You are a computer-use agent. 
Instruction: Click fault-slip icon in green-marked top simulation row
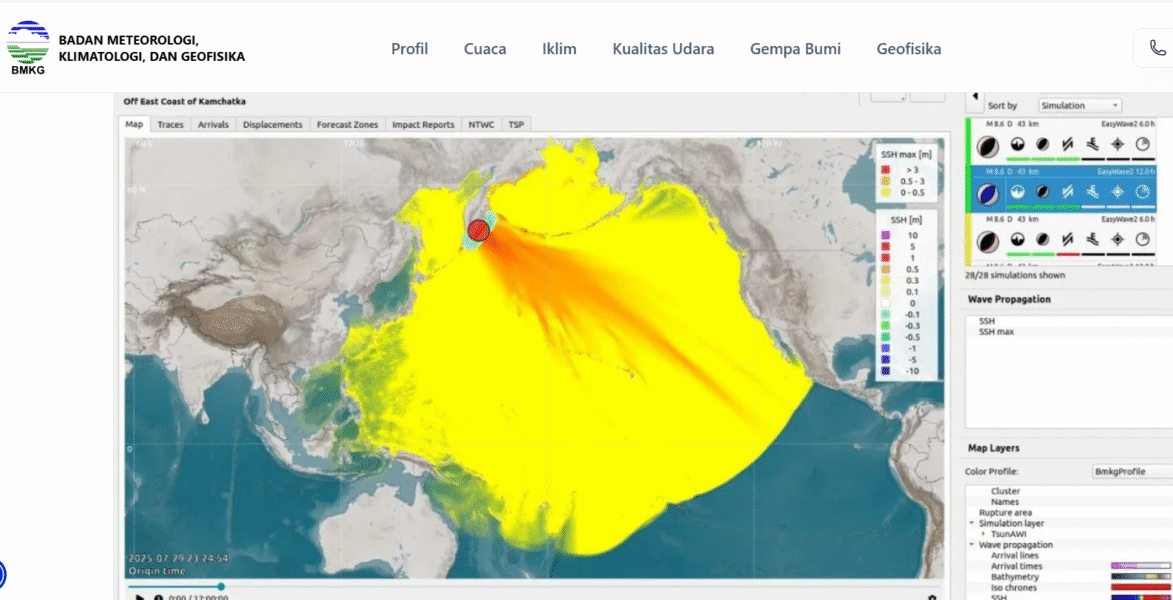pyautogui.click(x=1068, y=145)
